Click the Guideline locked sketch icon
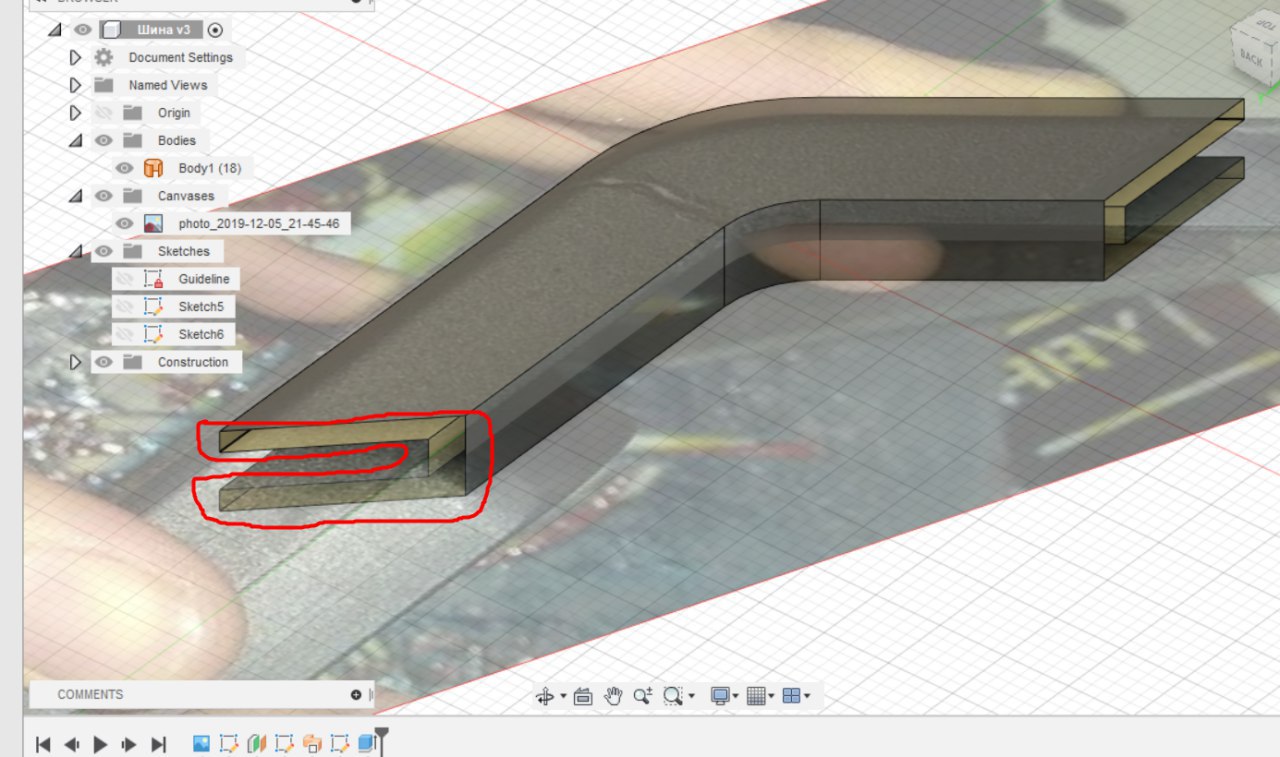This screenshot has height=757, width=1280. point(153,279)
